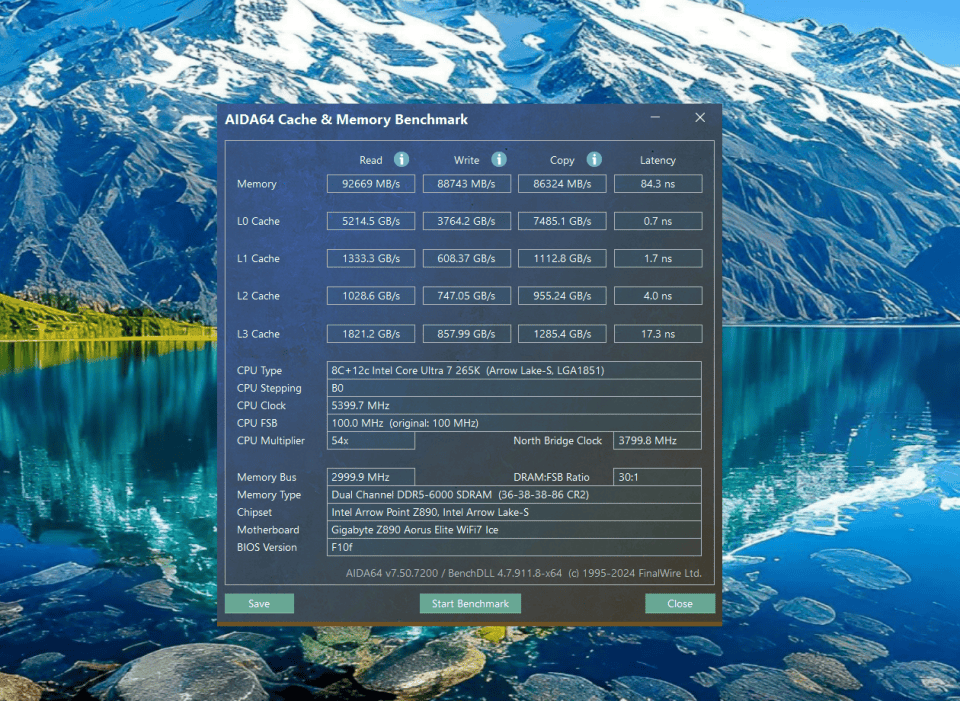Viewport: 960px width, 701px height.
Task: Select the Memory Read value field
Action: pyautogui.click(x=370, y=184)
